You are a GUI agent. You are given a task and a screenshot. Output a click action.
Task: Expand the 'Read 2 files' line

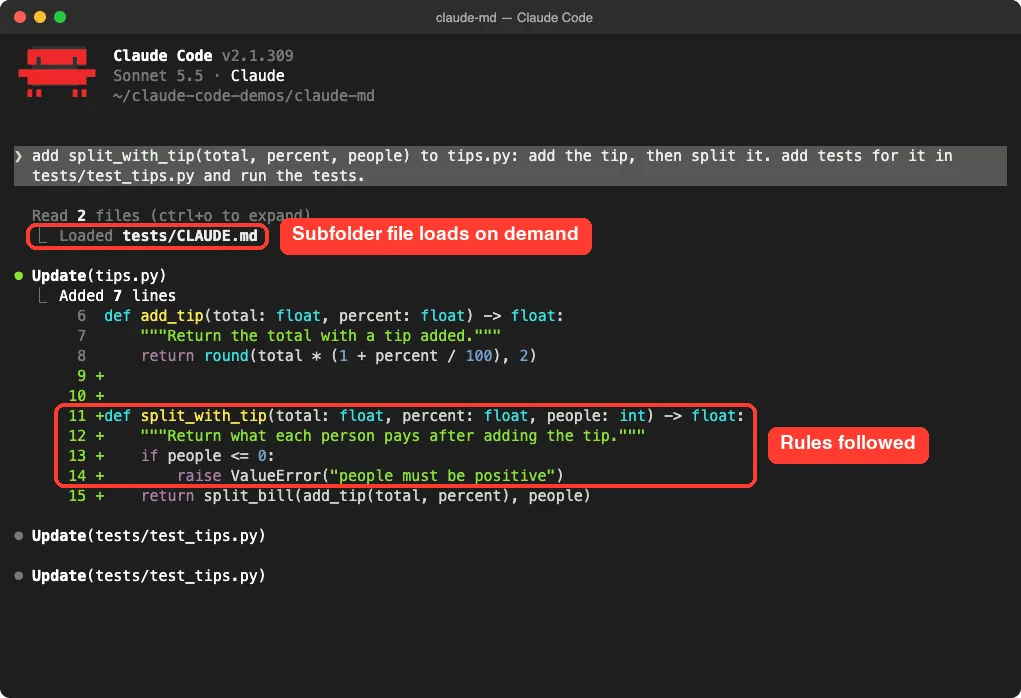click(171, 216)
